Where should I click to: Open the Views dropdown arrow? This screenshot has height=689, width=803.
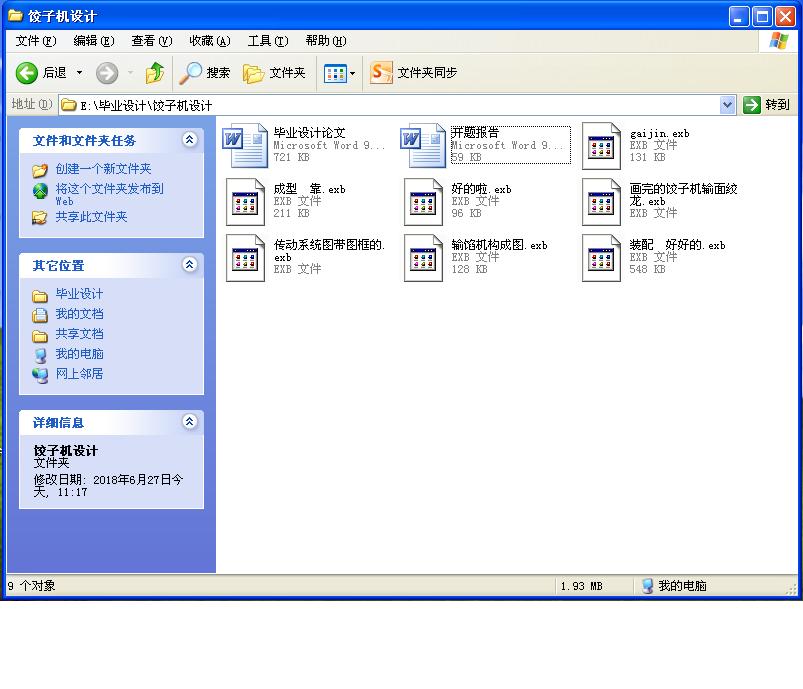coord(352,73)
